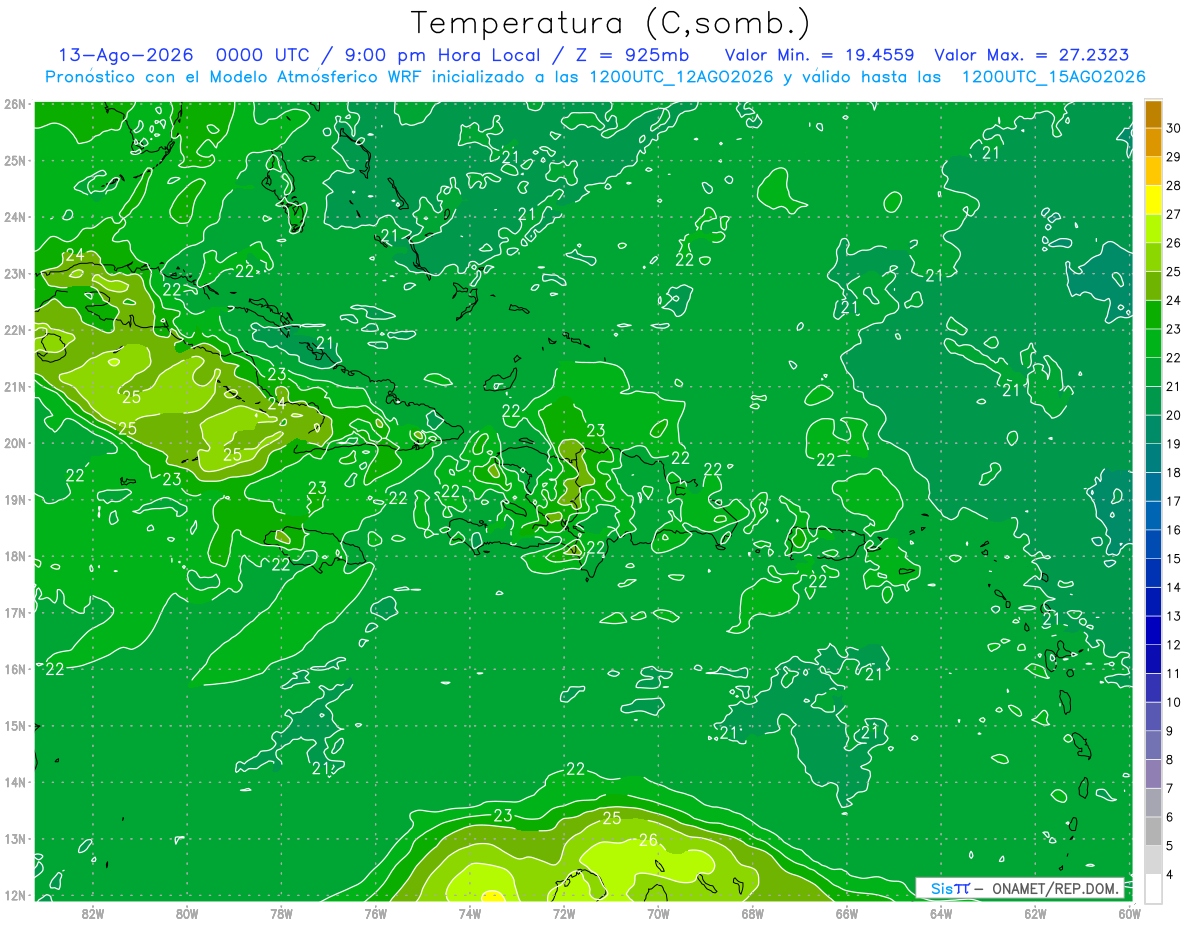Click the green legend swatch between 22 and 23
Image resolution: width=1200 pixels, height=927 pixels.
point(1153,344)
